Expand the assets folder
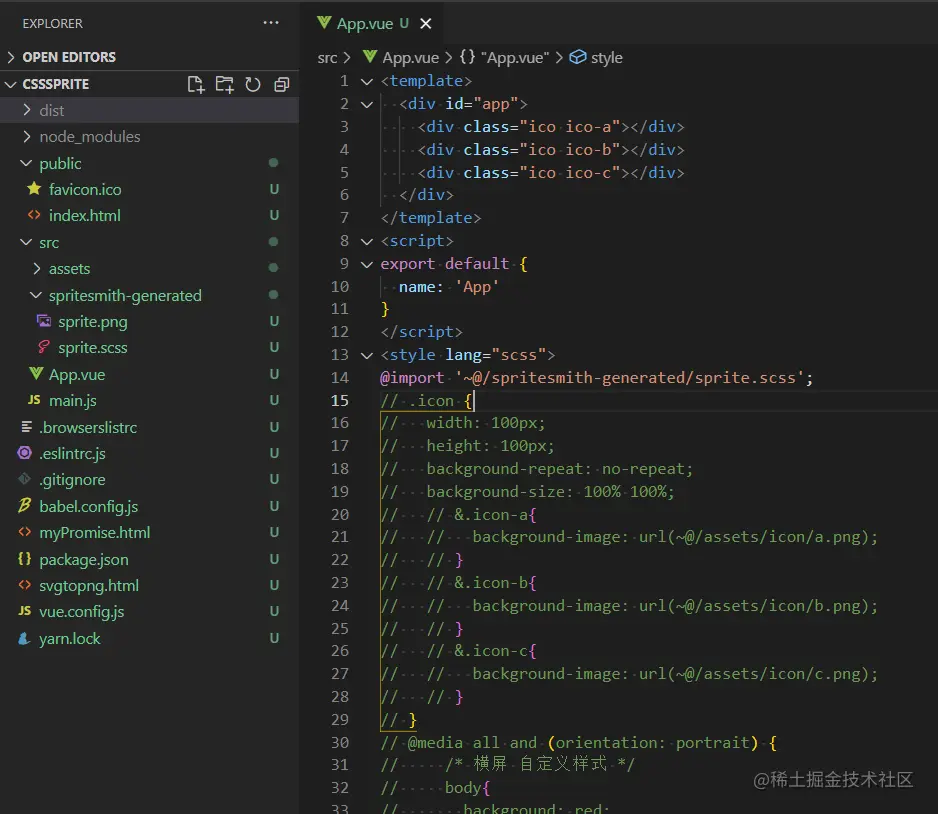Image resolution: width=938 pixels, height=814 pixels. pyautogui.click(x=150, y=269)
